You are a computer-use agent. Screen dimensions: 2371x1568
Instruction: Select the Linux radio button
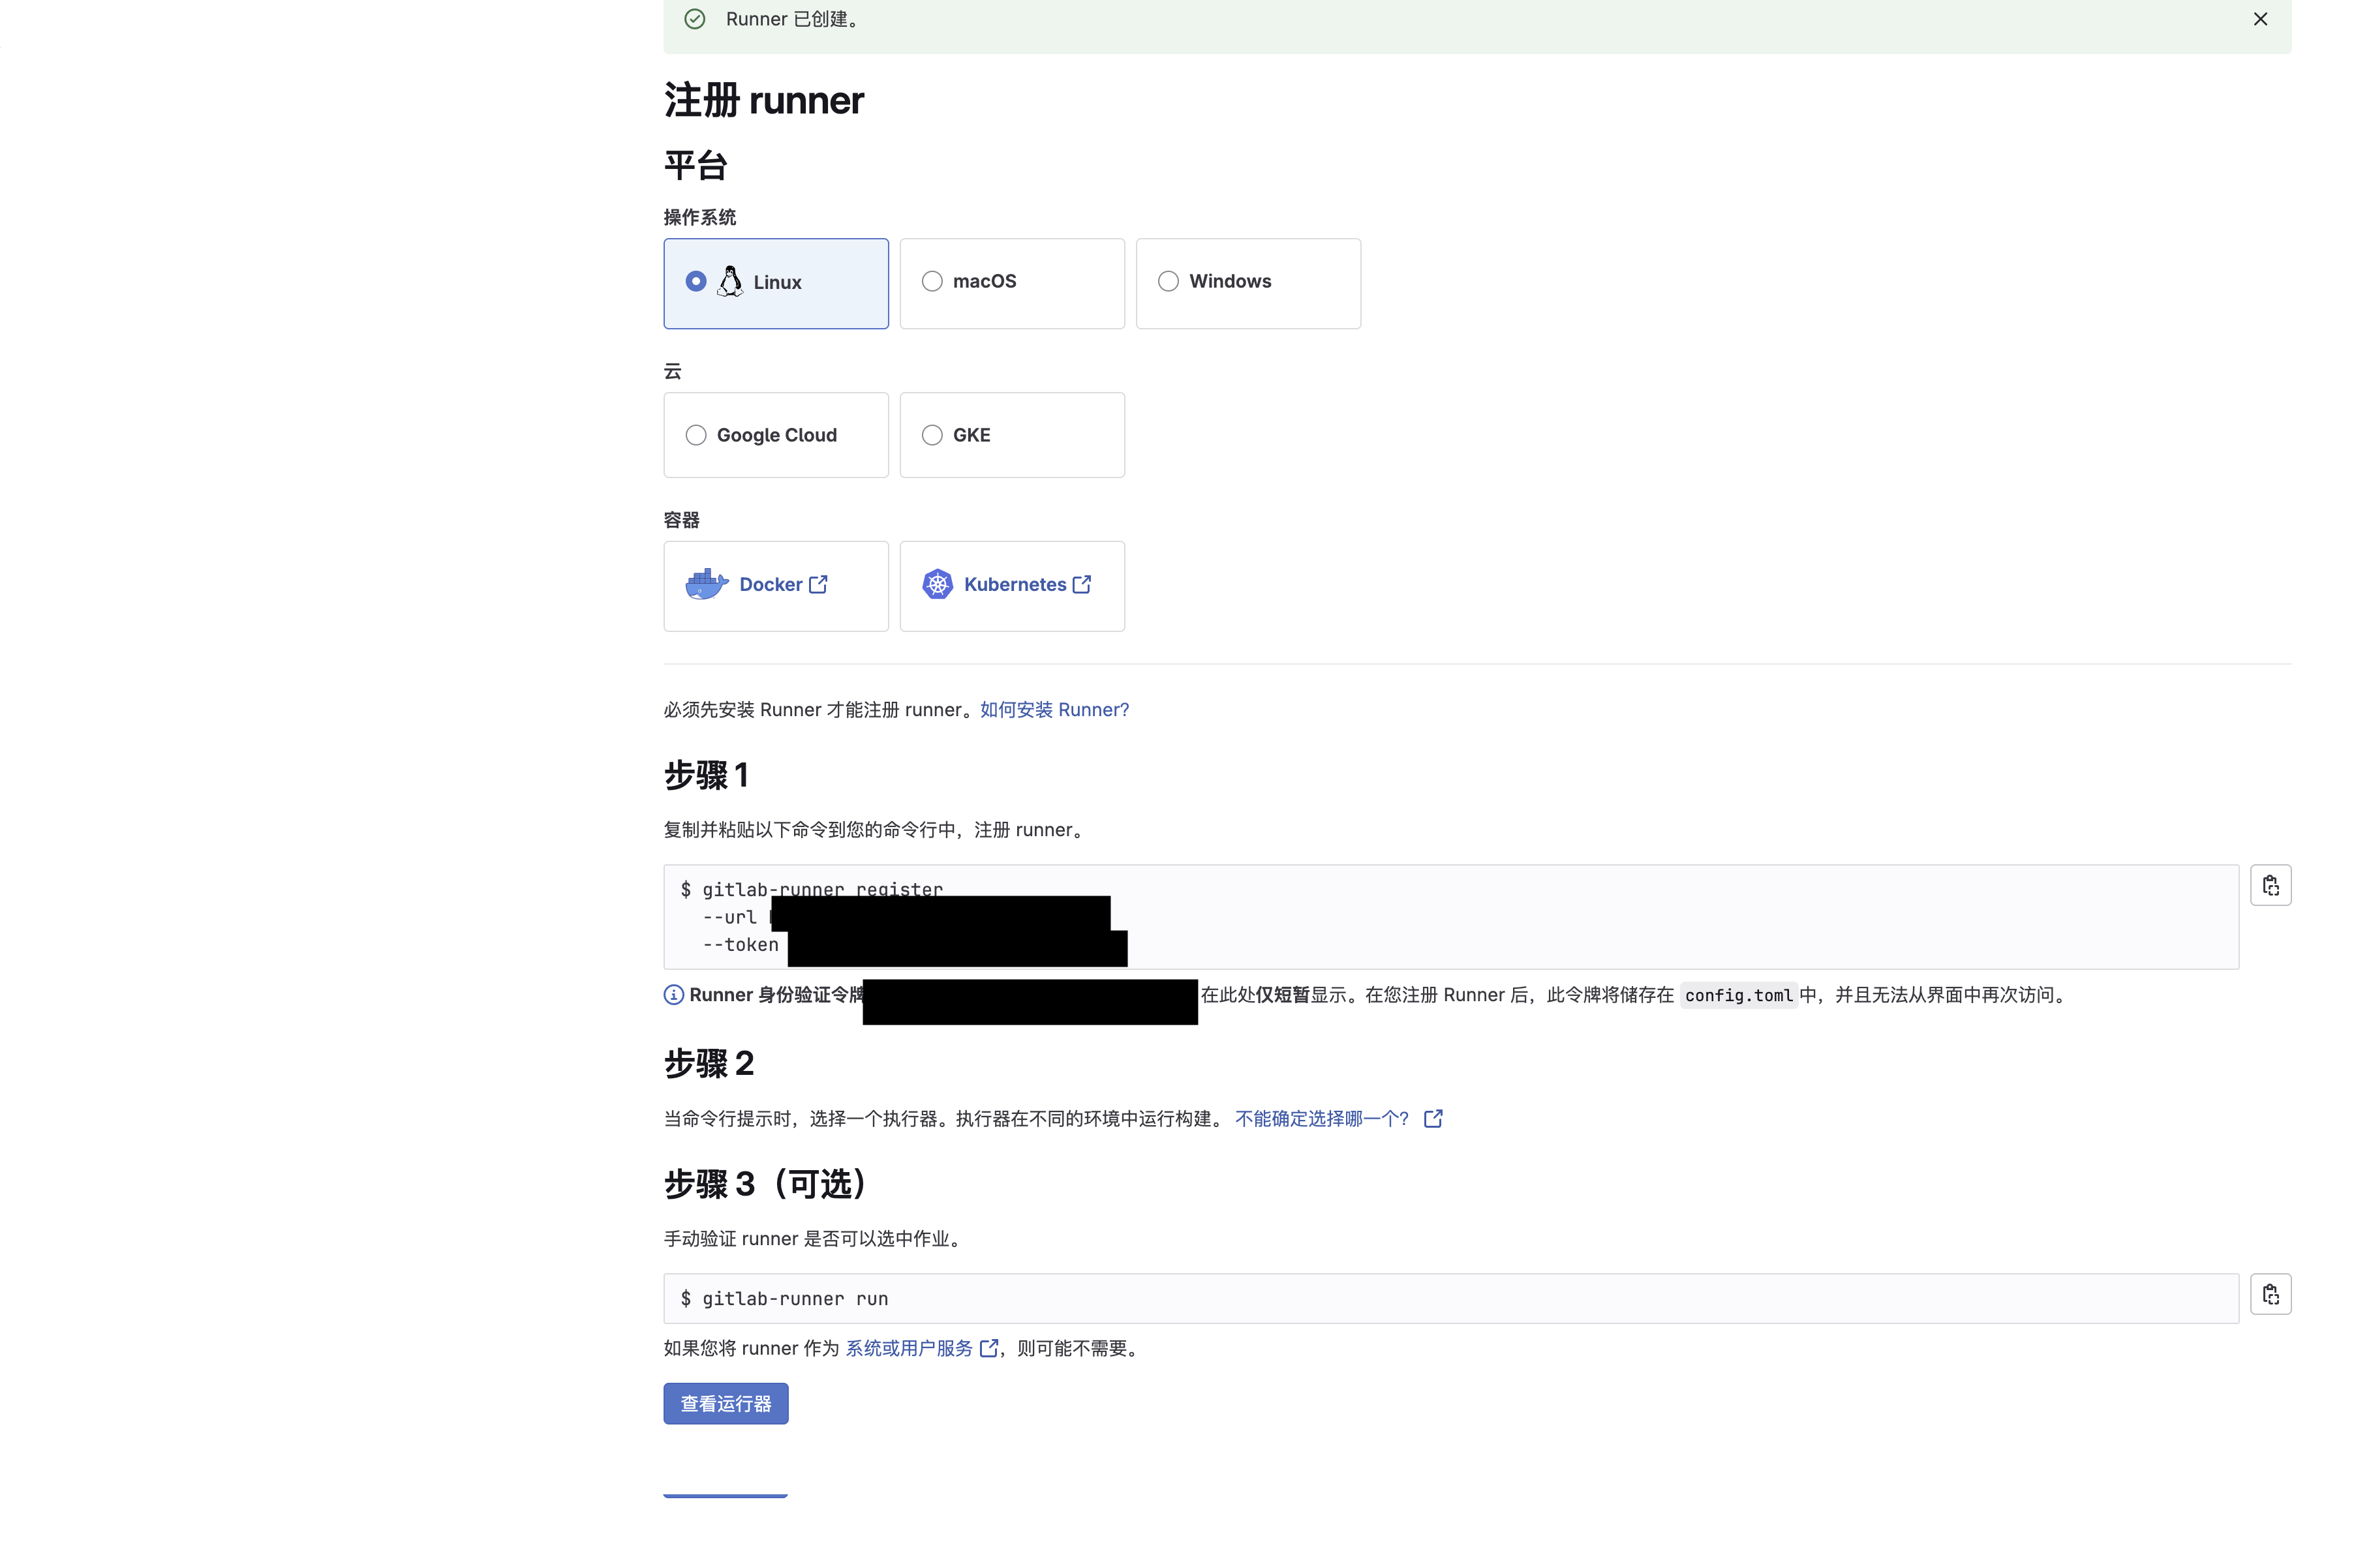tap(696, 282)
